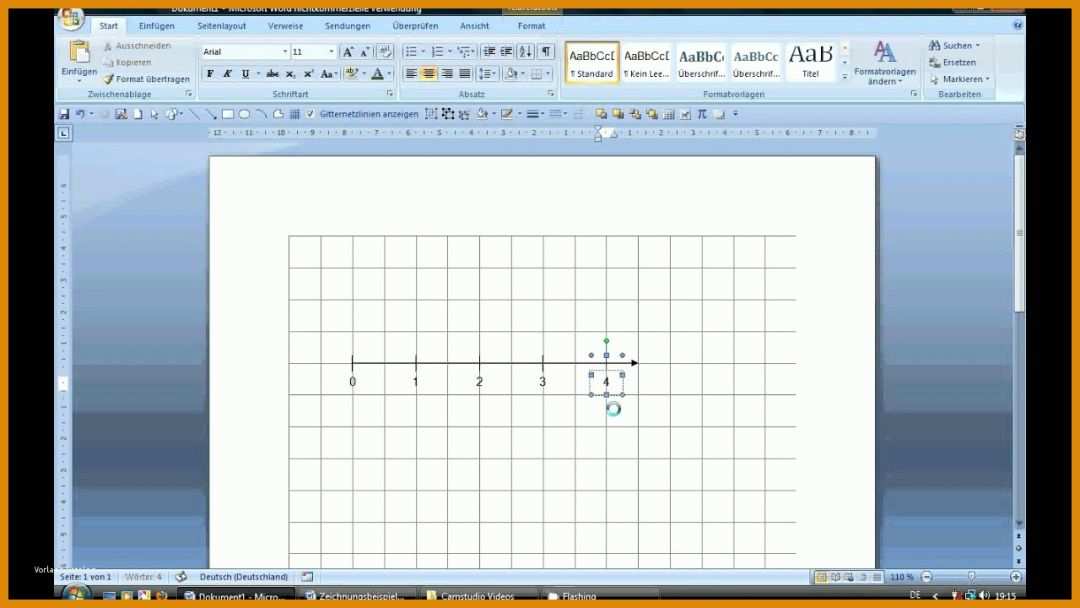Toggle superscript formatting
The height and width of the screenshot is (608, 1080).
click(x=308, y=74)
